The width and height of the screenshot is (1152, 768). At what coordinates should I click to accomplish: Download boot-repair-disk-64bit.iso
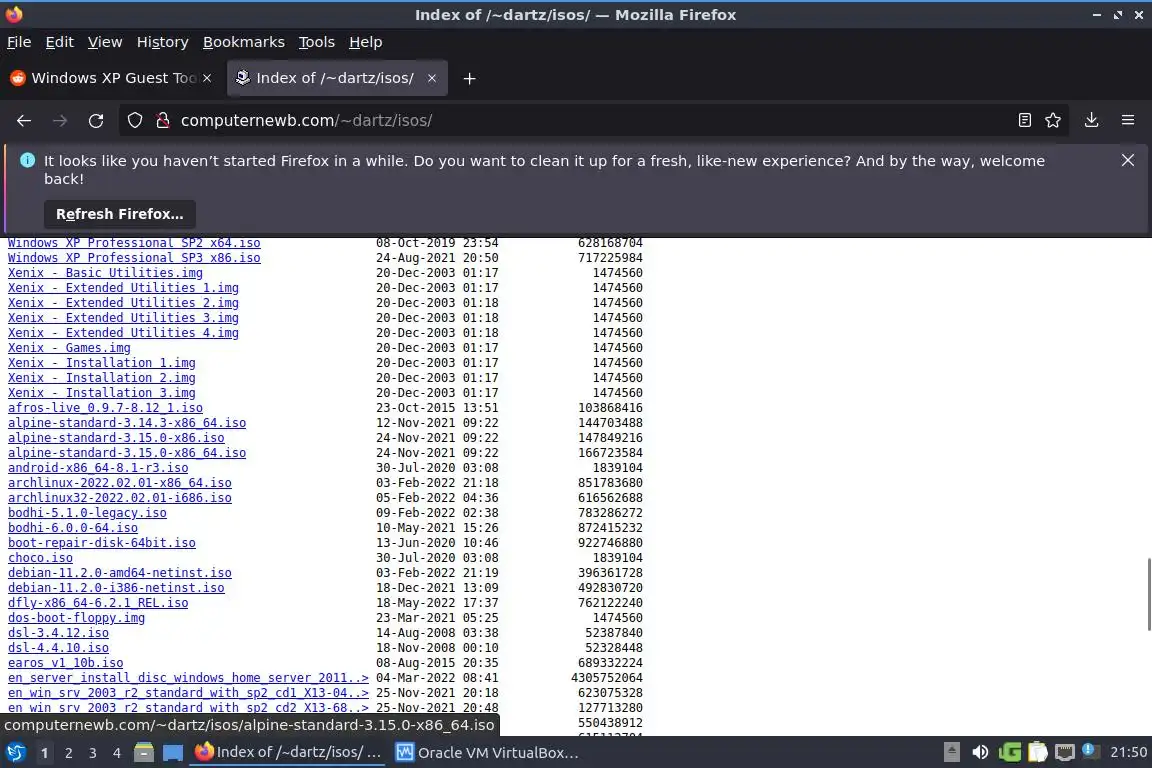101,542
